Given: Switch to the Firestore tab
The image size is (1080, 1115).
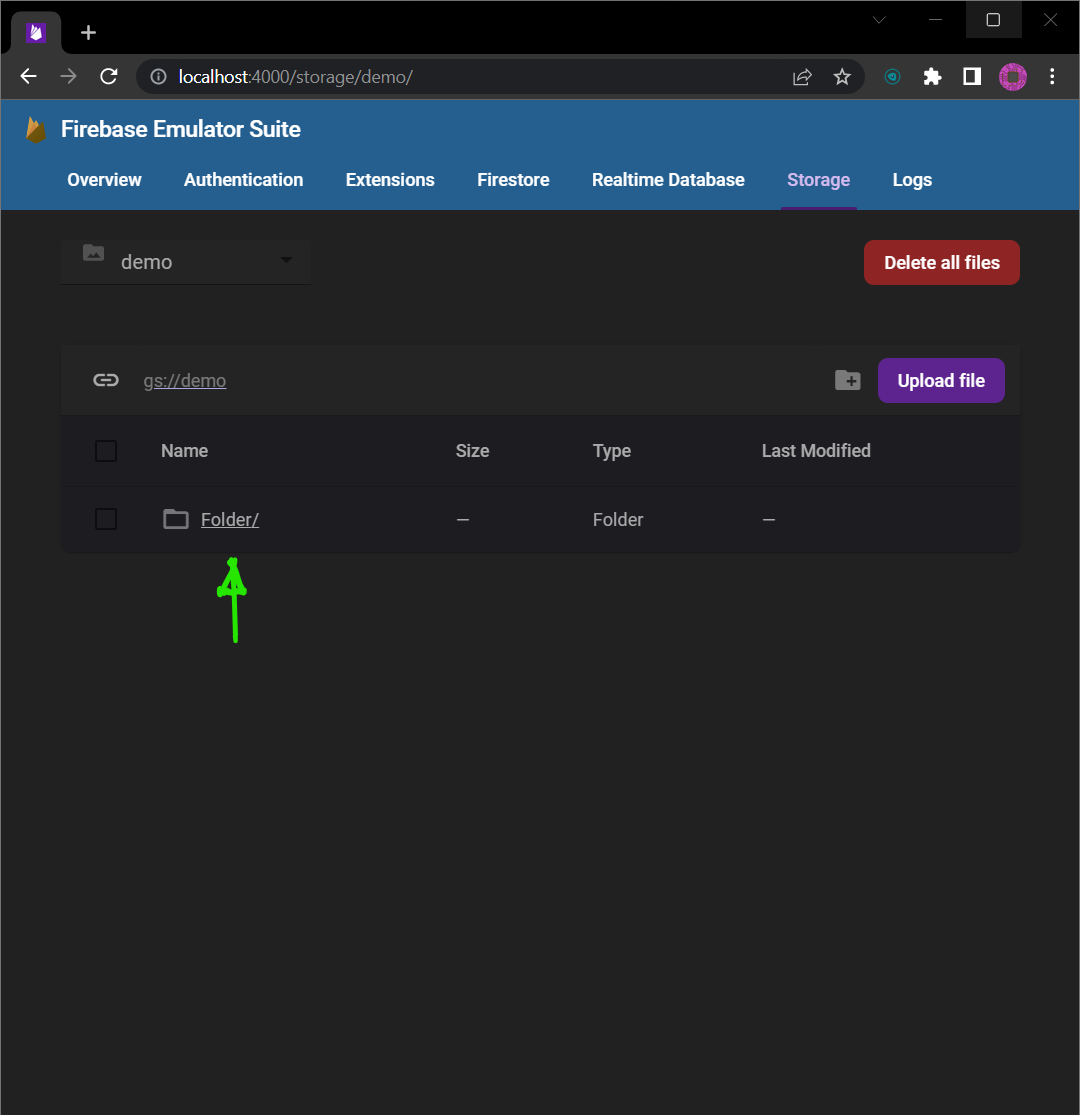Looking at the screenshot, I should click(x=513, y=180).
